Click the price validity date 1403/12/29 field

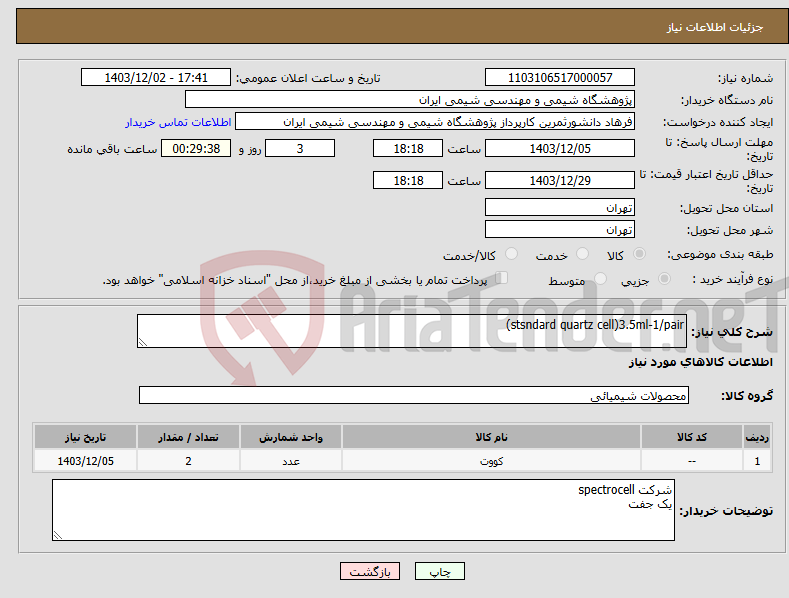point(560,180)
